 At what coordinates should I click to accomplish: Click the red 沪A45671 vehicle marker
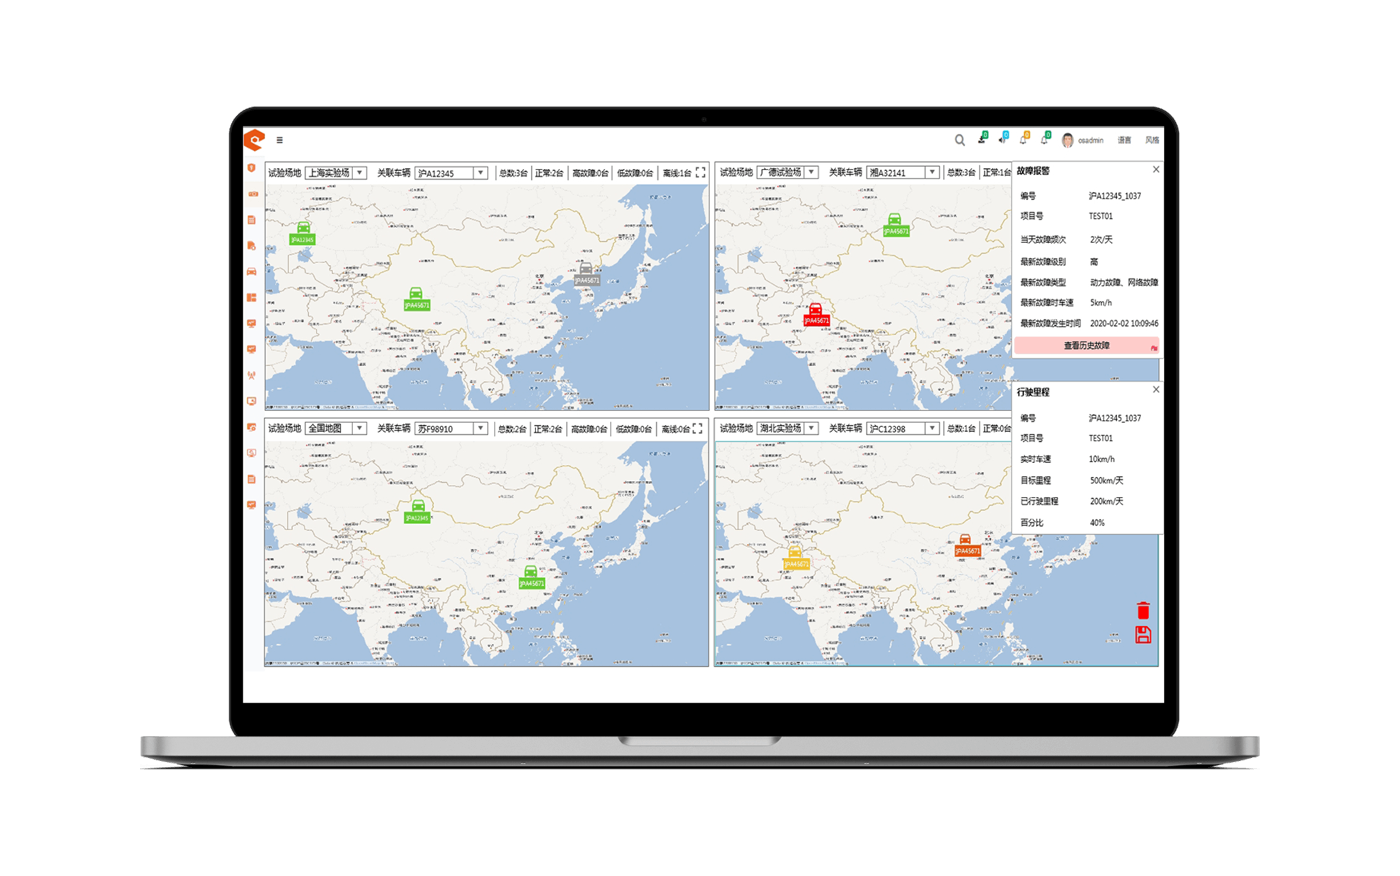(x=816, y=314)
